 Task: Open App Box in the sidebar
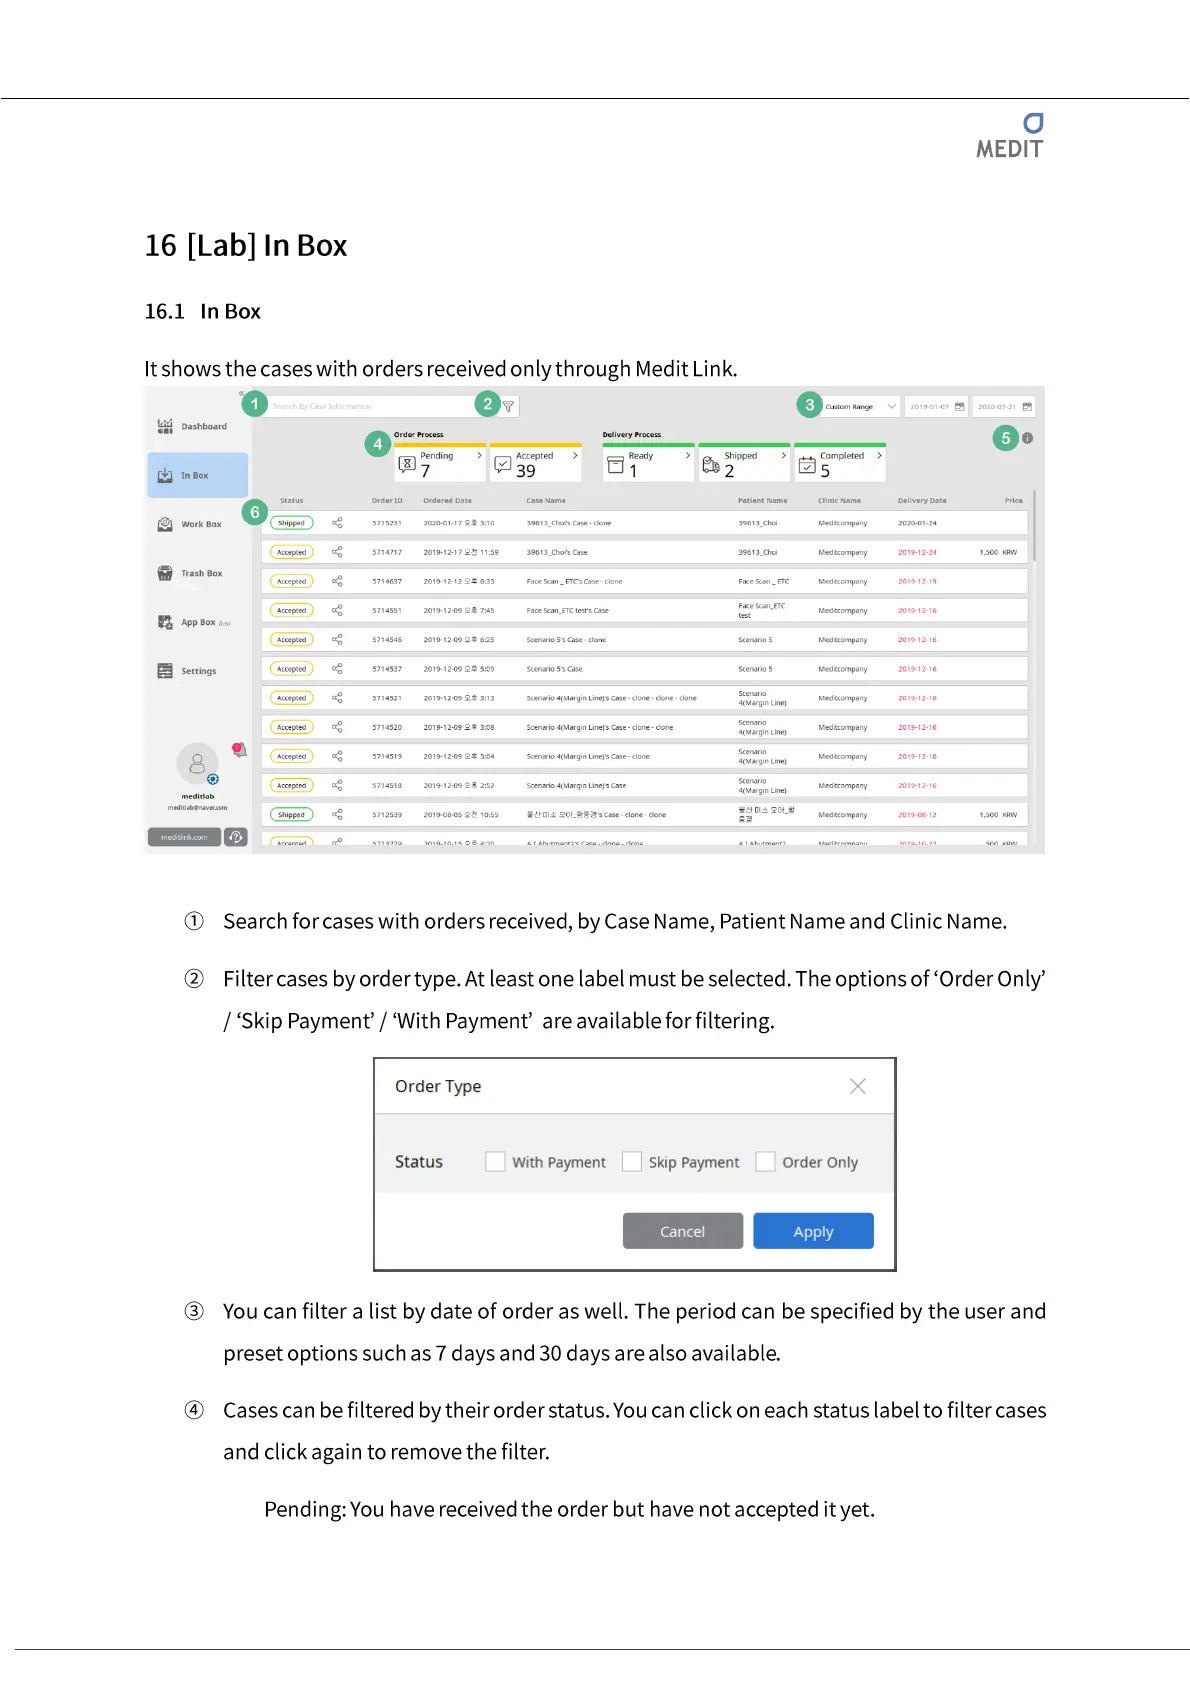tap(198, 622)
